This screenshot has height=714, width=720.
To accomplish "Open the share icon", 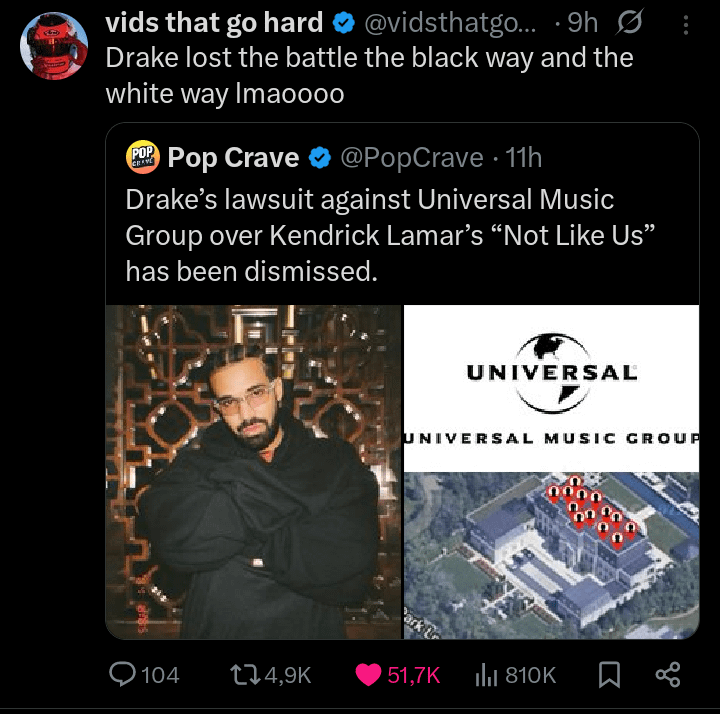I will pos(667,675).
